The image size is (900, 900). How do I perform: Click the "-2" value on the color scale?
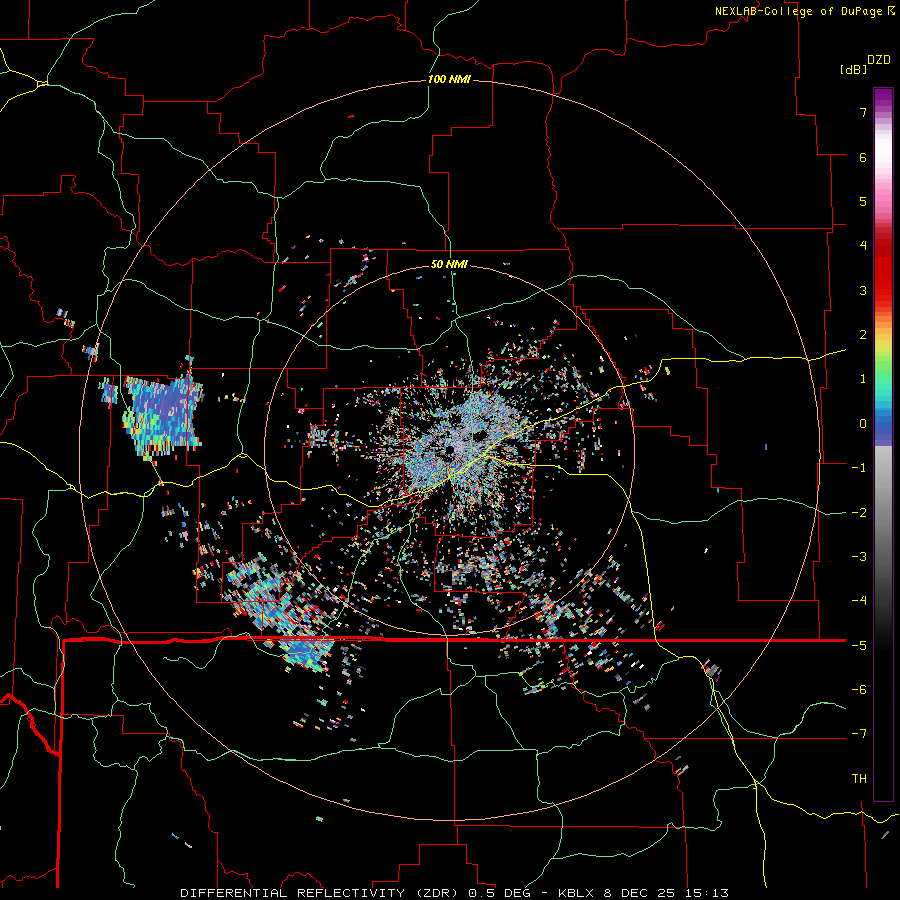859,513
